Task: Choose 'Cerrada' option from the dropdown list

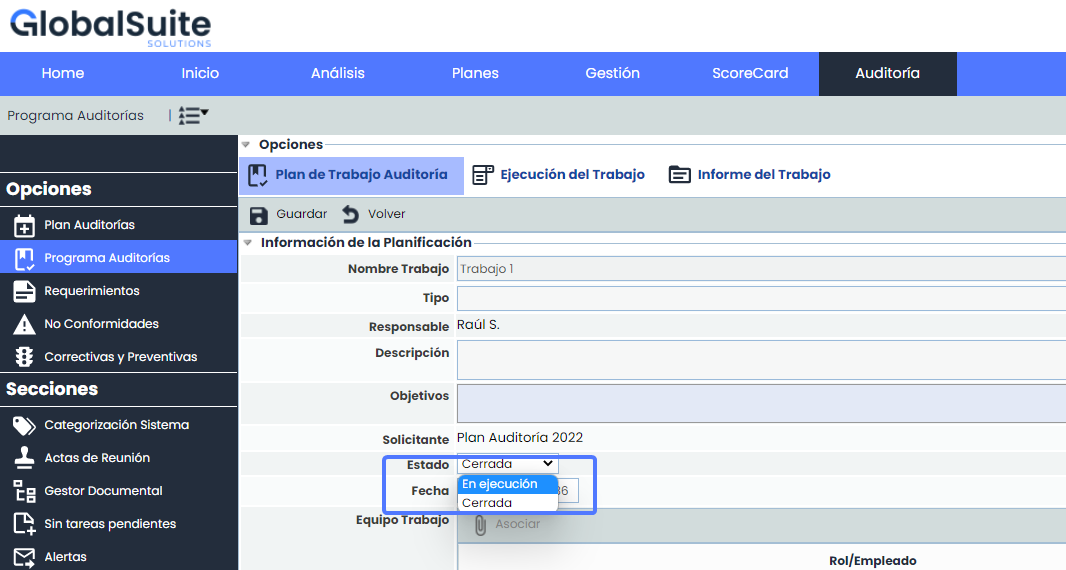Action: point(488,503)
